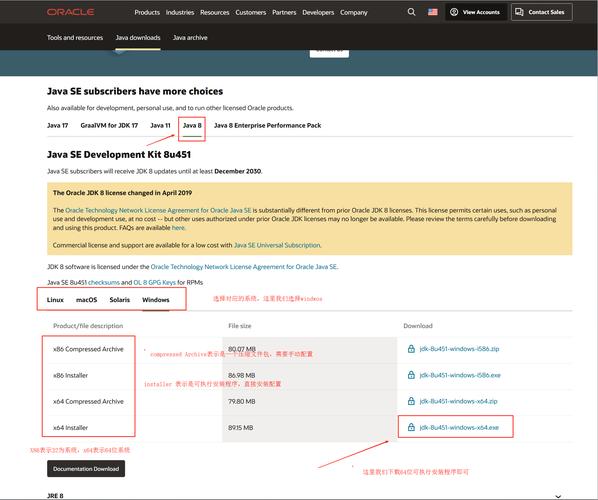
Task: Open the OL 8 GPG Keys link
Action: [x=154, y=282]
